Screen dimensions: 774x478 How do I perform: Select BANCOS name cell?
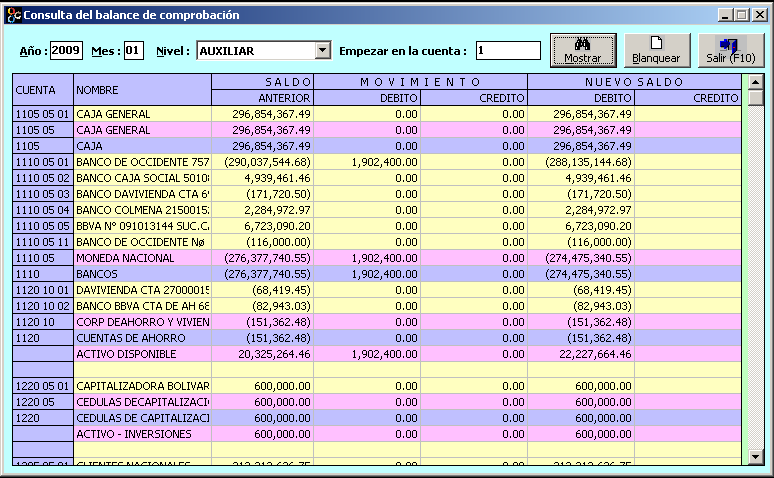coord(143,274)
